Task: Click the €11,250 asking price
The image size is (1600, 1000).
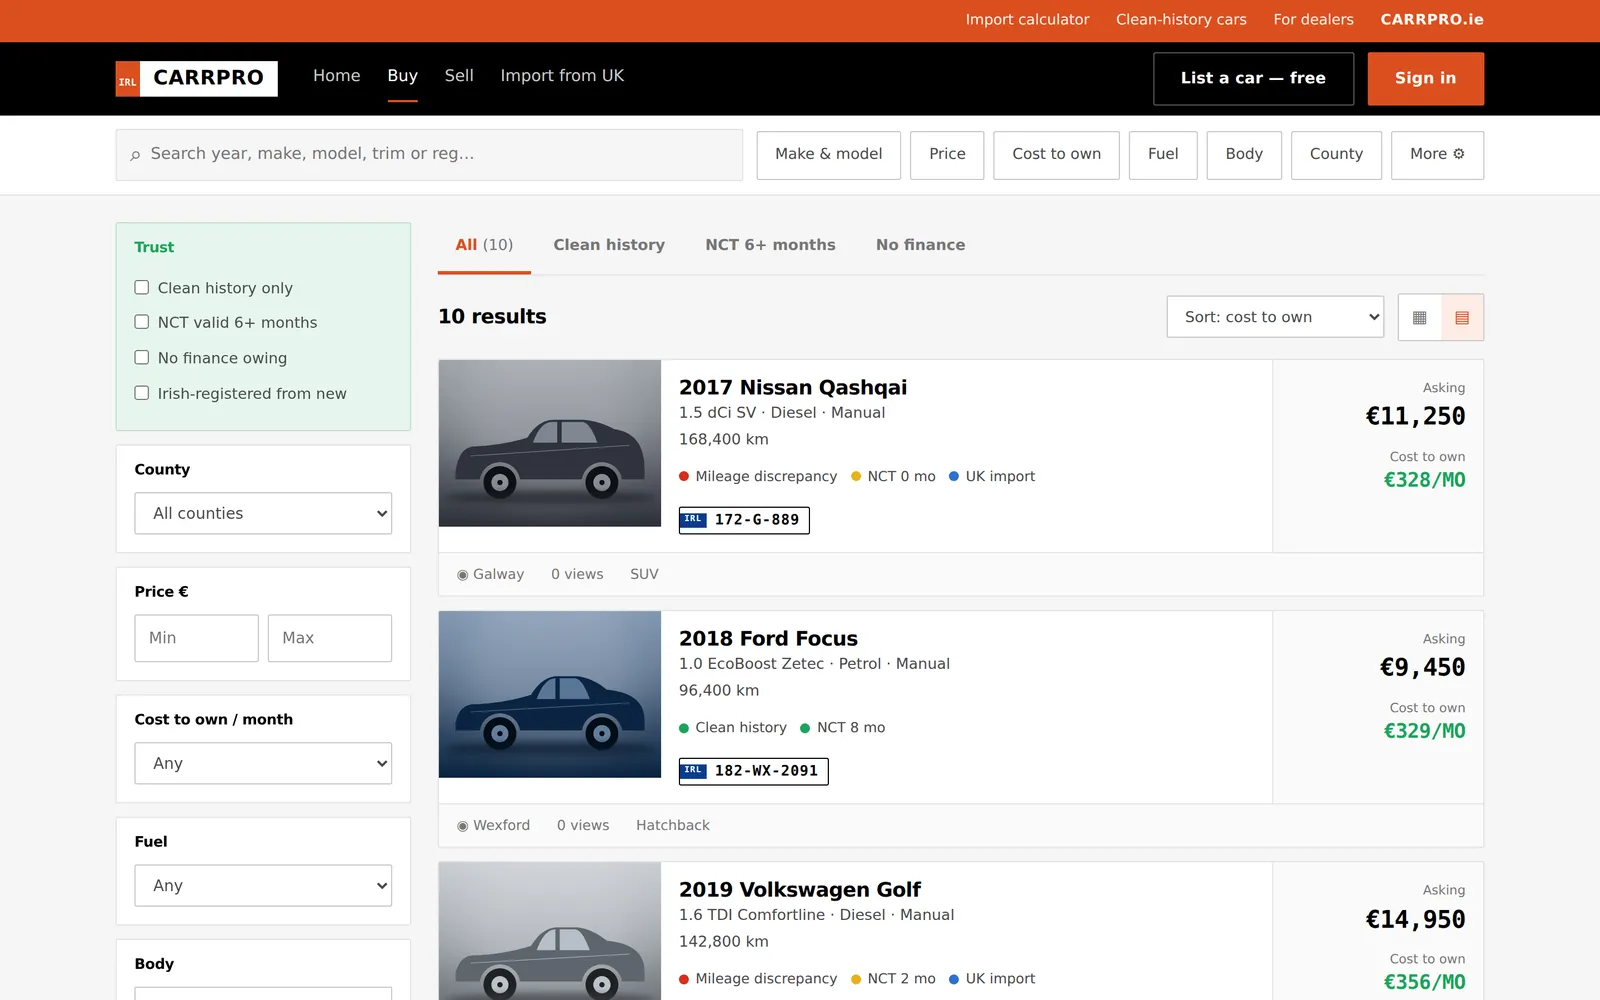Action: coord(1415,416)
